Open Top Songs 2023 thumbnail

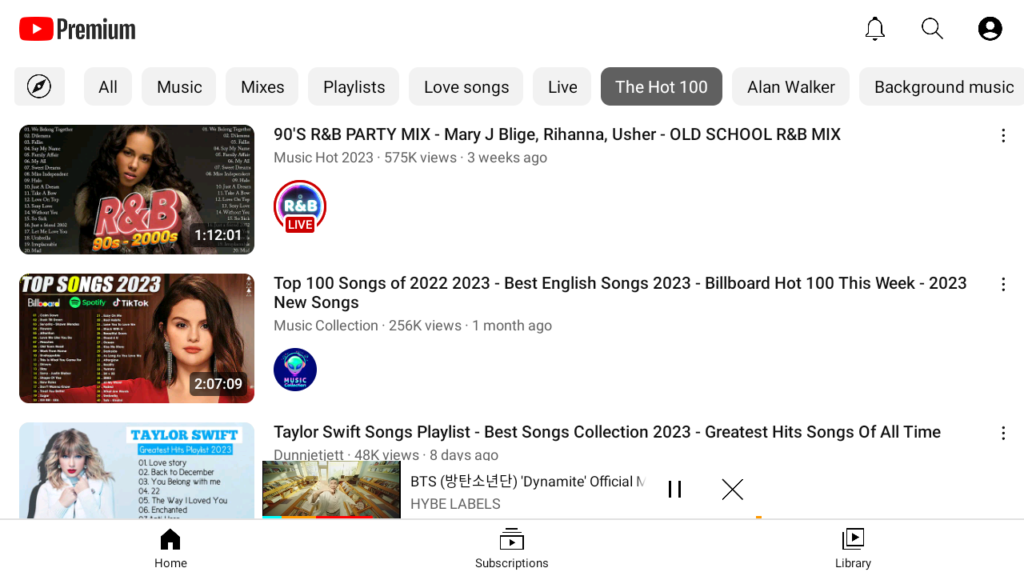136,338
